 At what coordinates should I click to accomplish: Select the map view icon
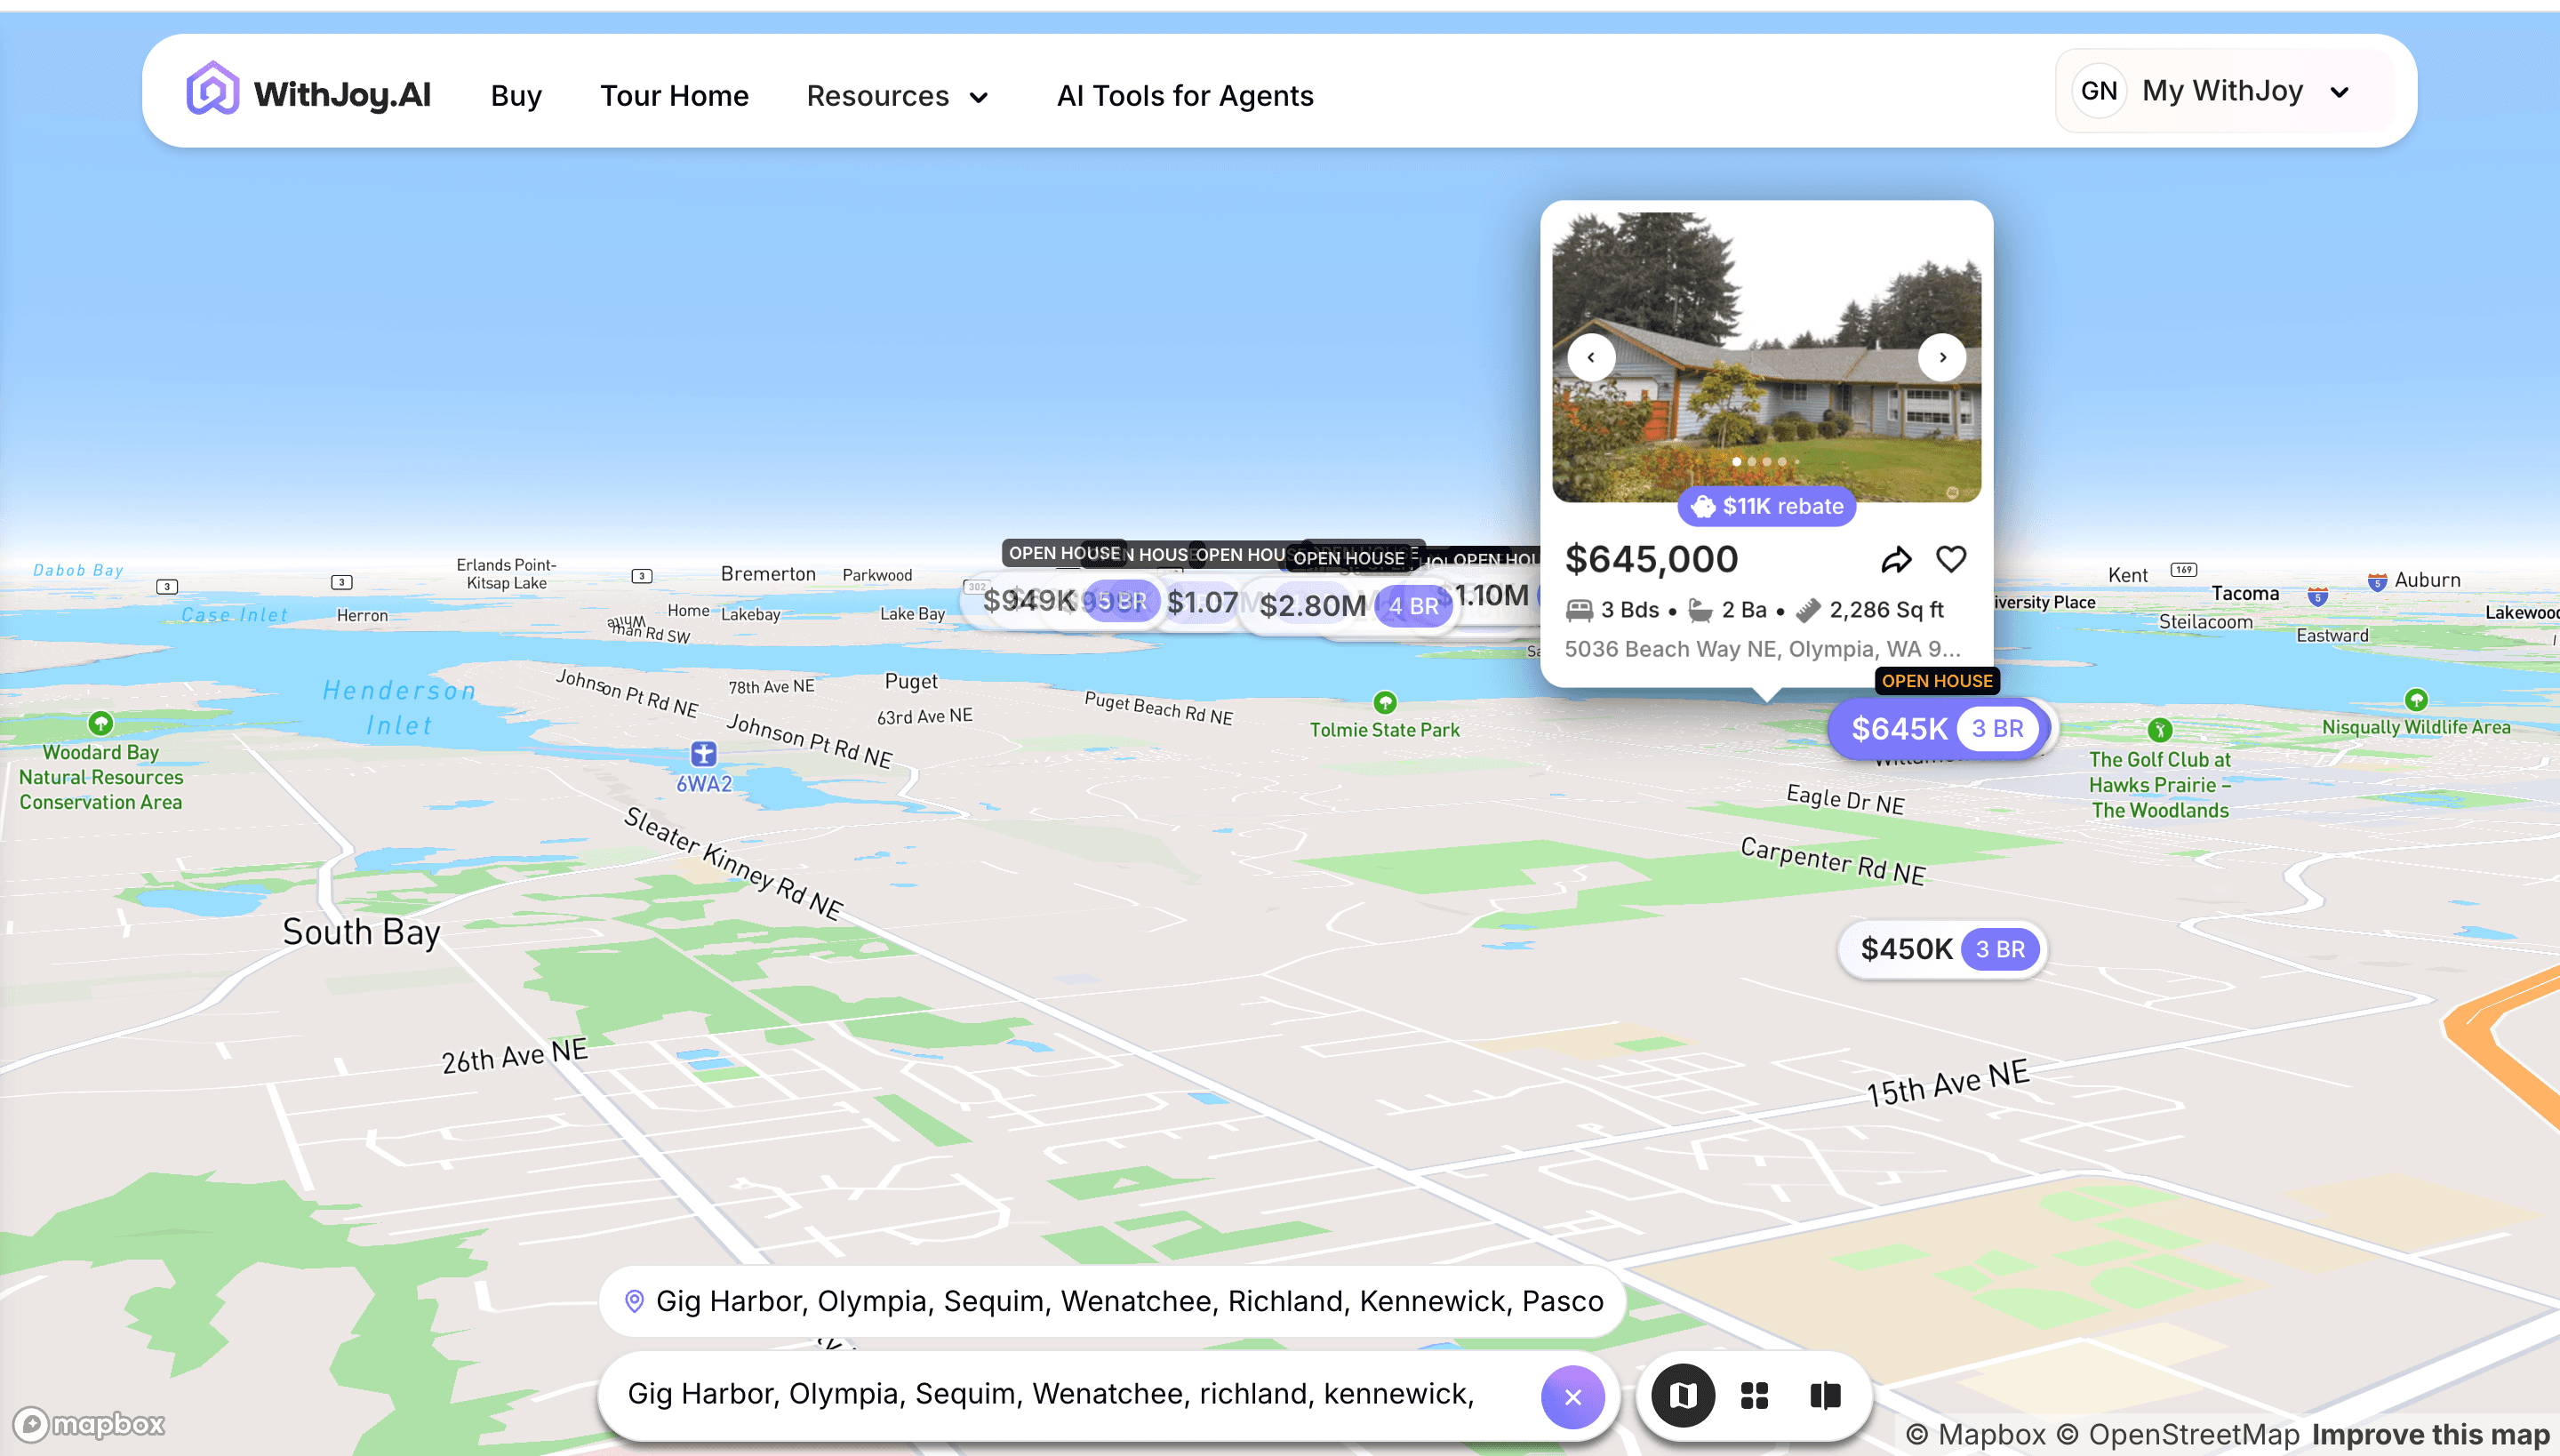(1684, 1396)
